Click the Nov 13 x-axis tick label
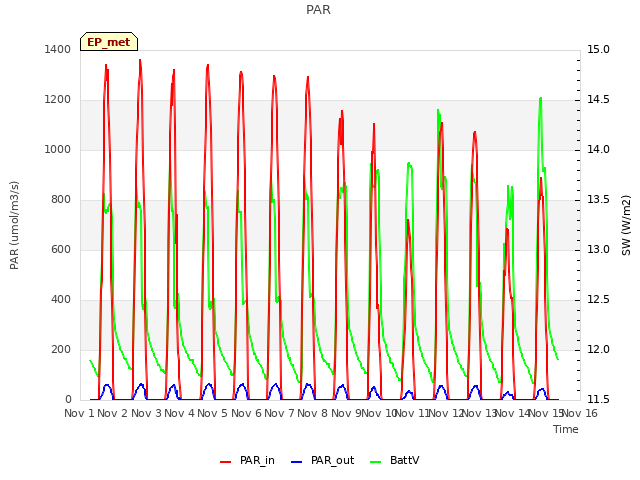Image resolution: width=640 pixels, height=480 pixels. click(478, 413)
